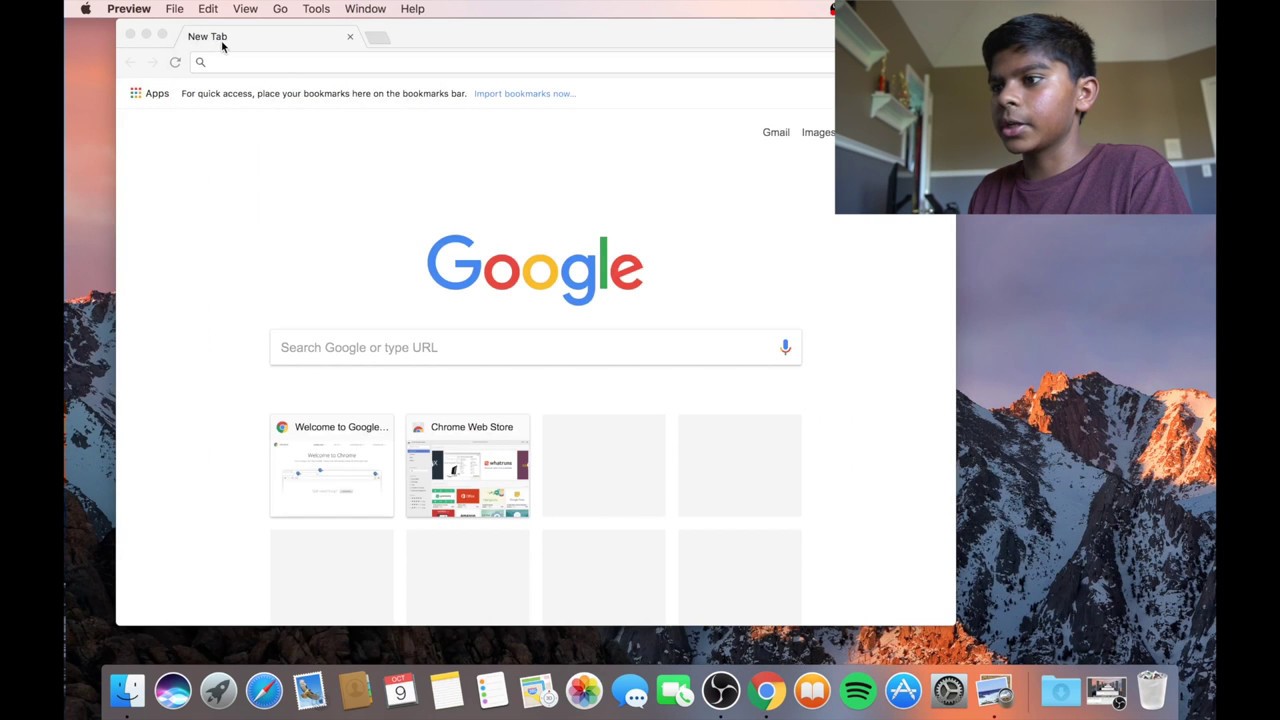Open the Reminders list icon
The width and height of the screenshot is (1280, 720).
coord(492,691)
